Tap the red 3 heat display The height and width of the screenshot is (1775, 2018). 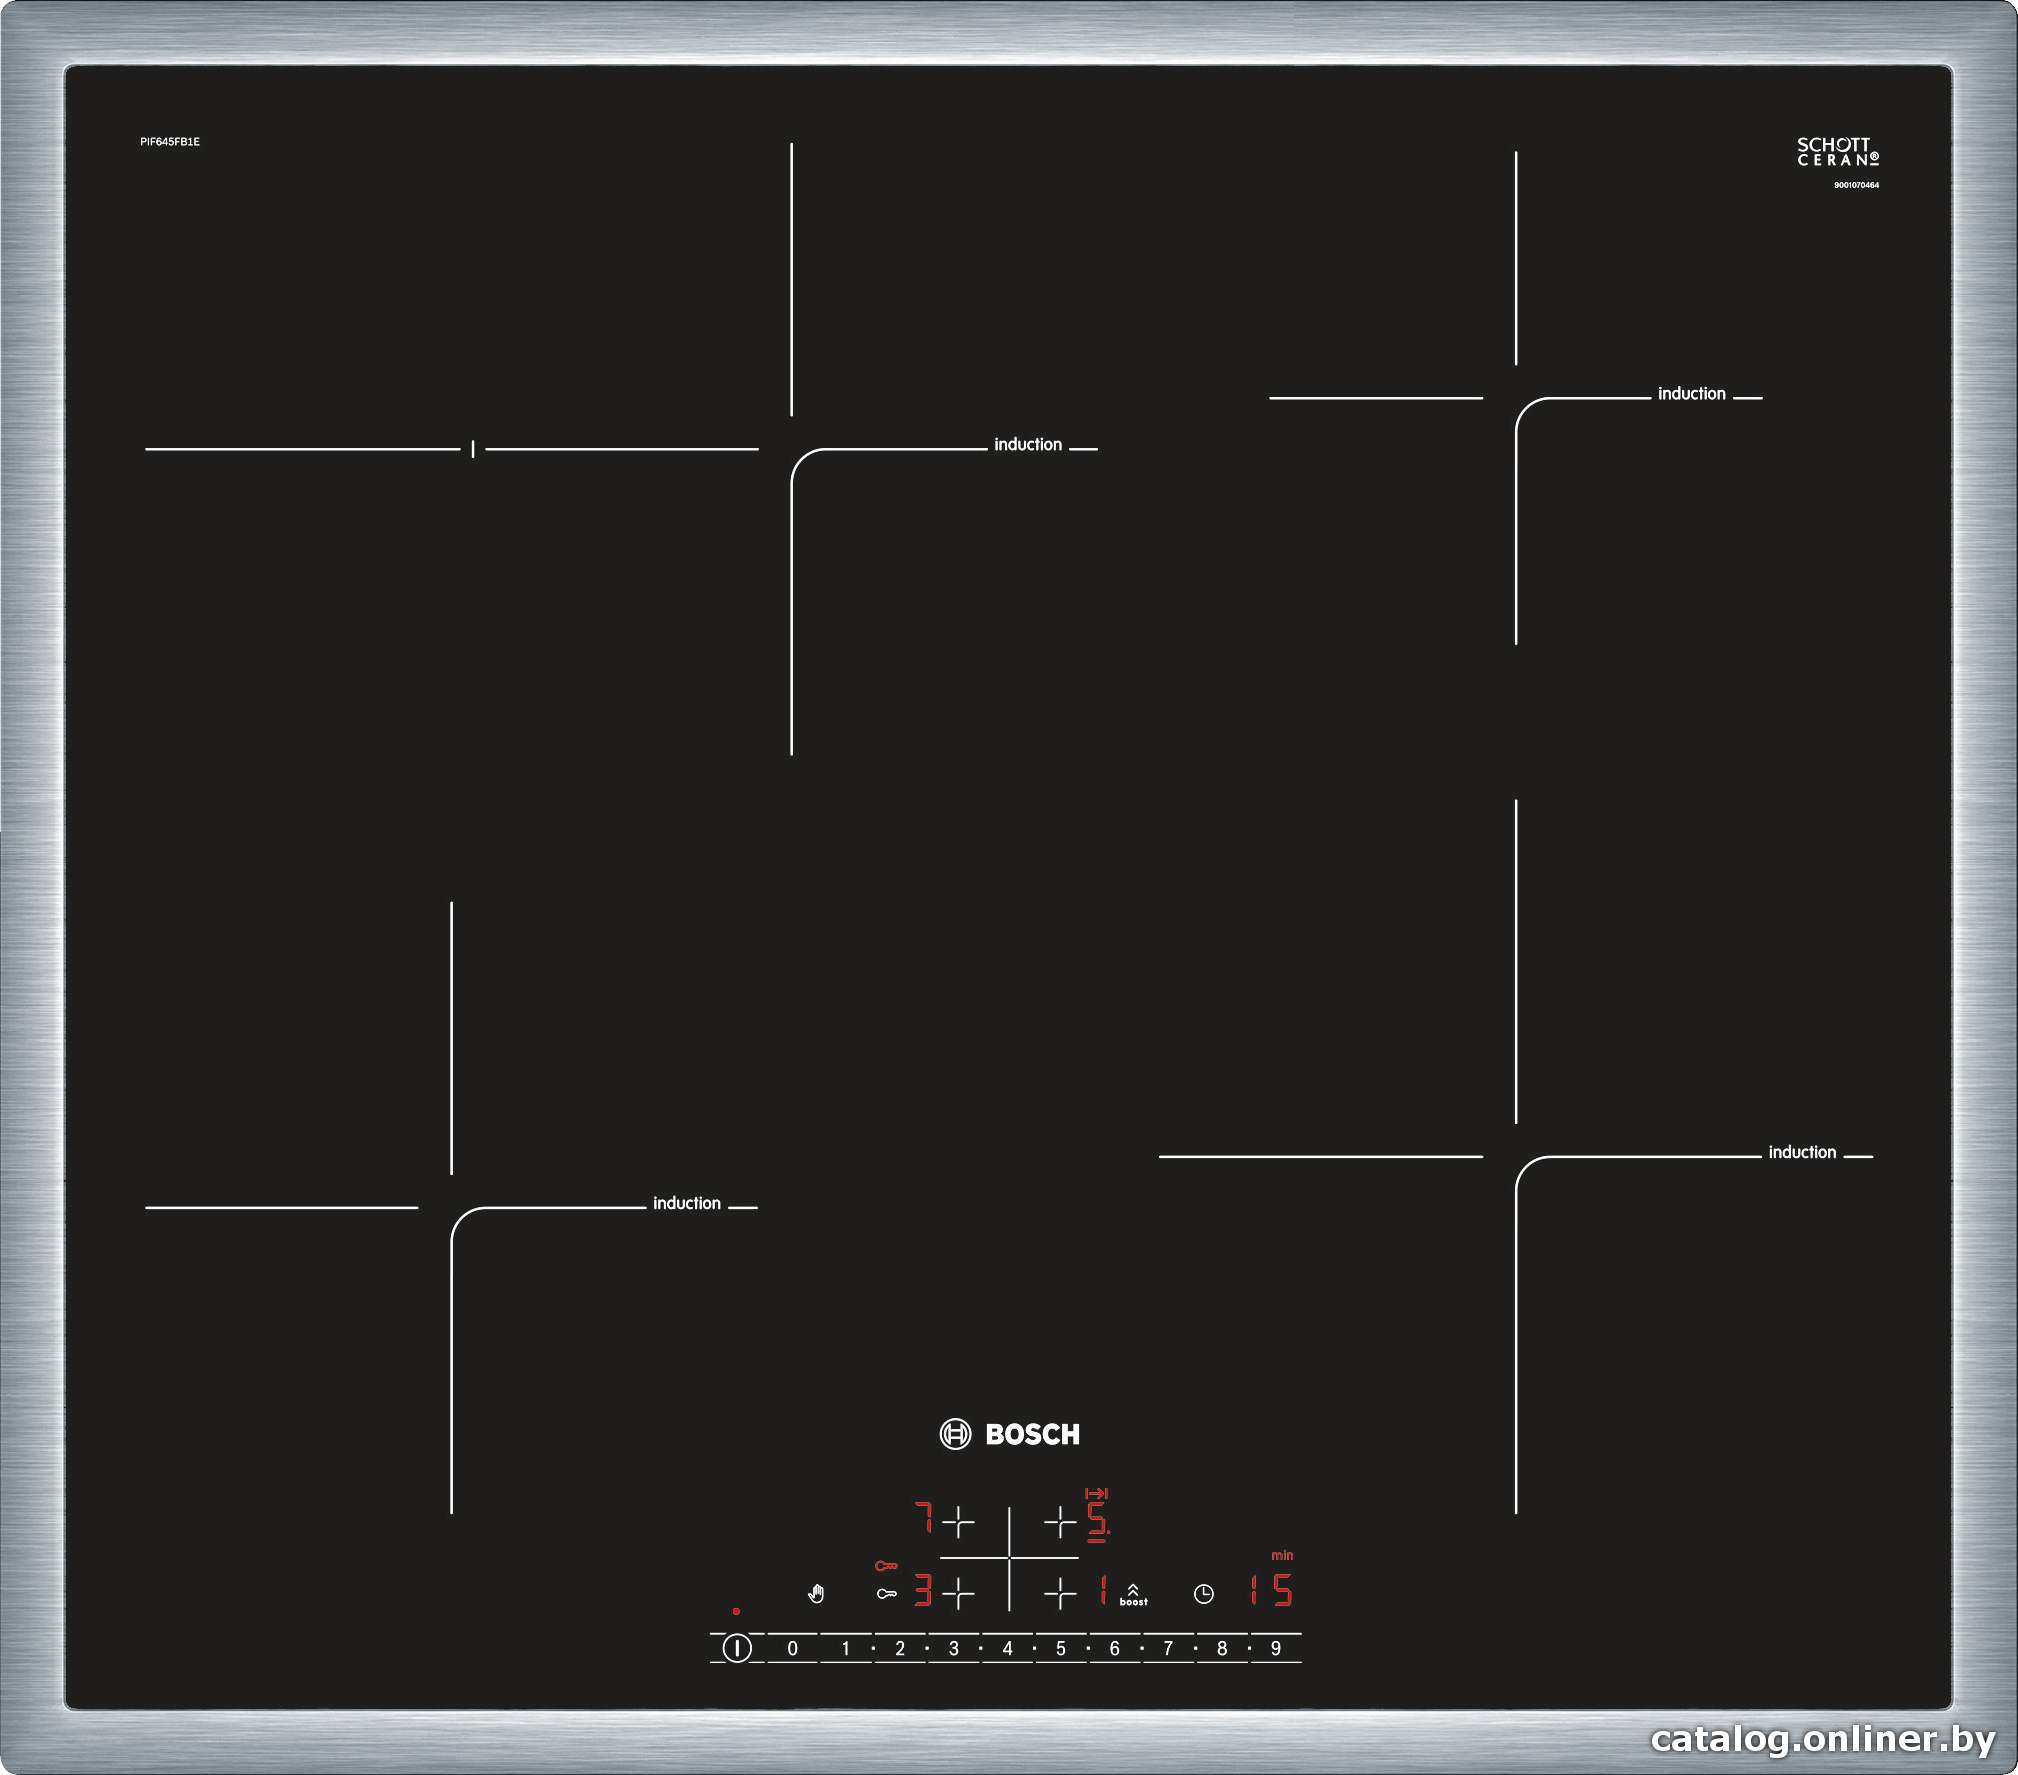click(923, 1590)
